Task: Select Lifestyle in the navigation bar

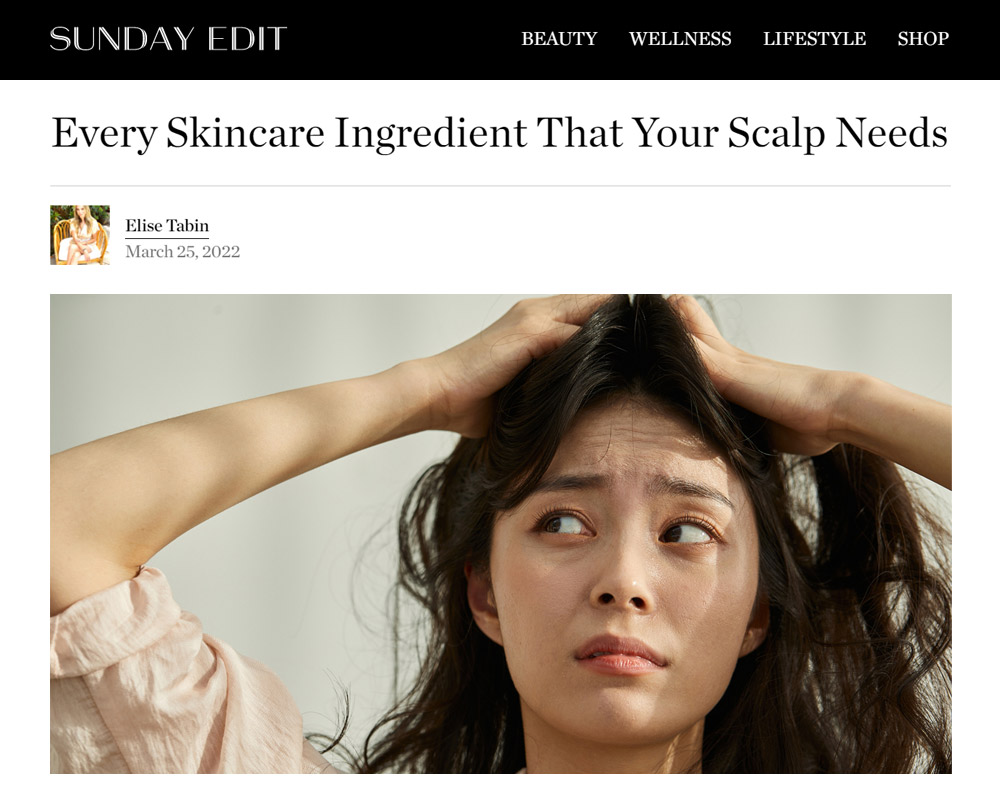Action: [x=814, y=39]
